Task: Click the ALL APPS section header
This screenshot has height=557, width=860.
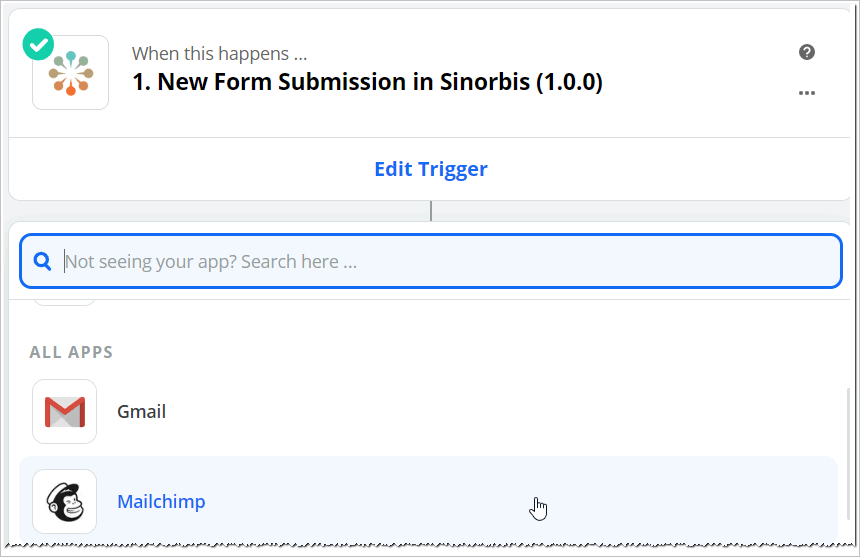Action: (x=71, y=352)
